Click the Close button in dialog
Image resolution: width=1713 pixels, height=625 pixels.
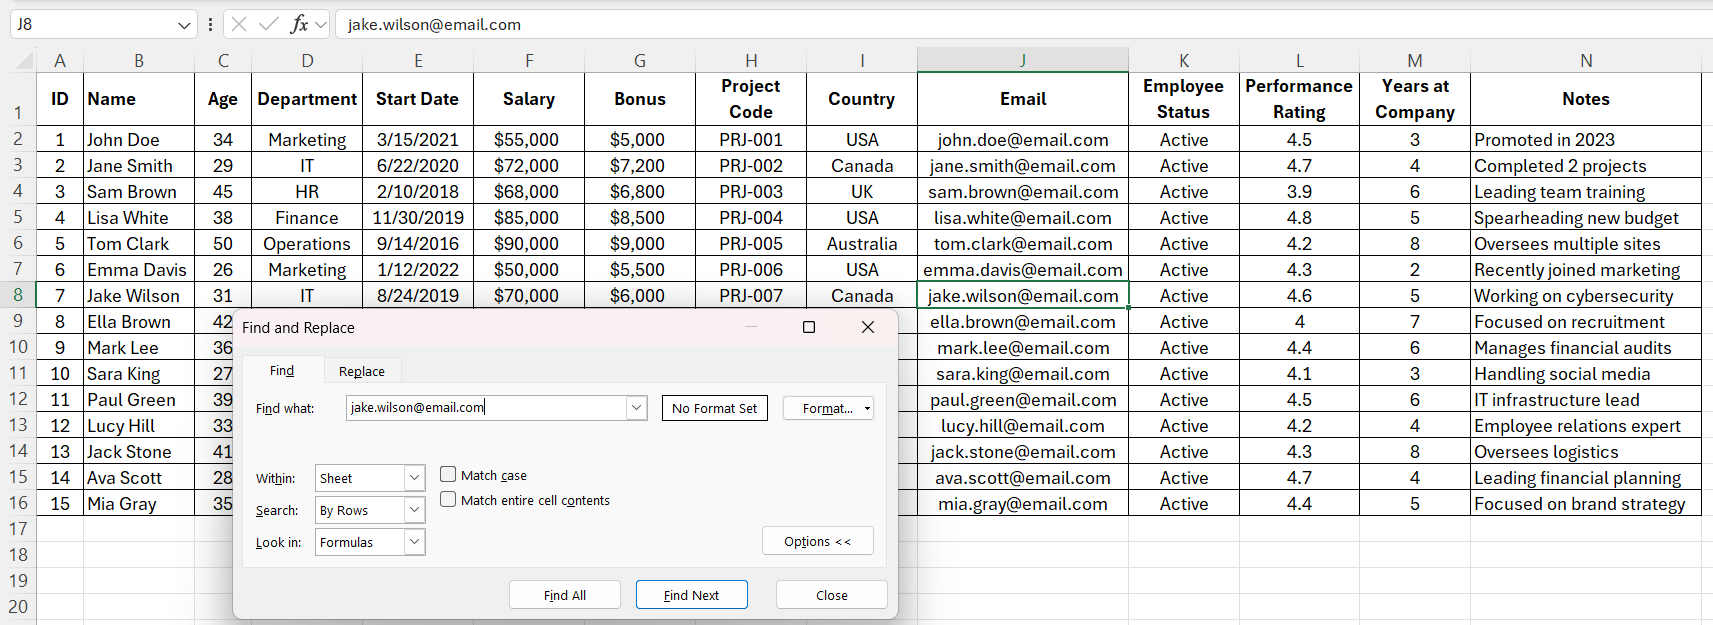[832, 595]
